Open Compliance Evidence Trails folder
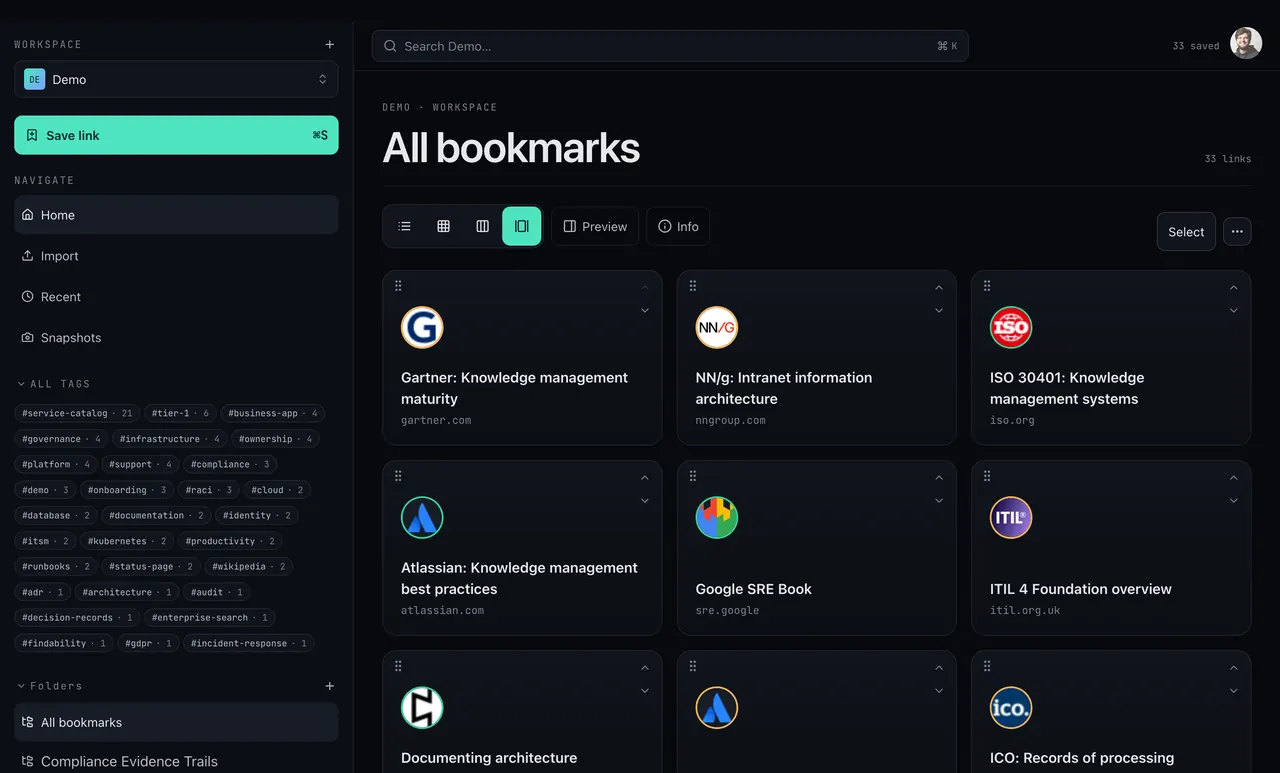The image size is (1280, 773). (176, 761)
